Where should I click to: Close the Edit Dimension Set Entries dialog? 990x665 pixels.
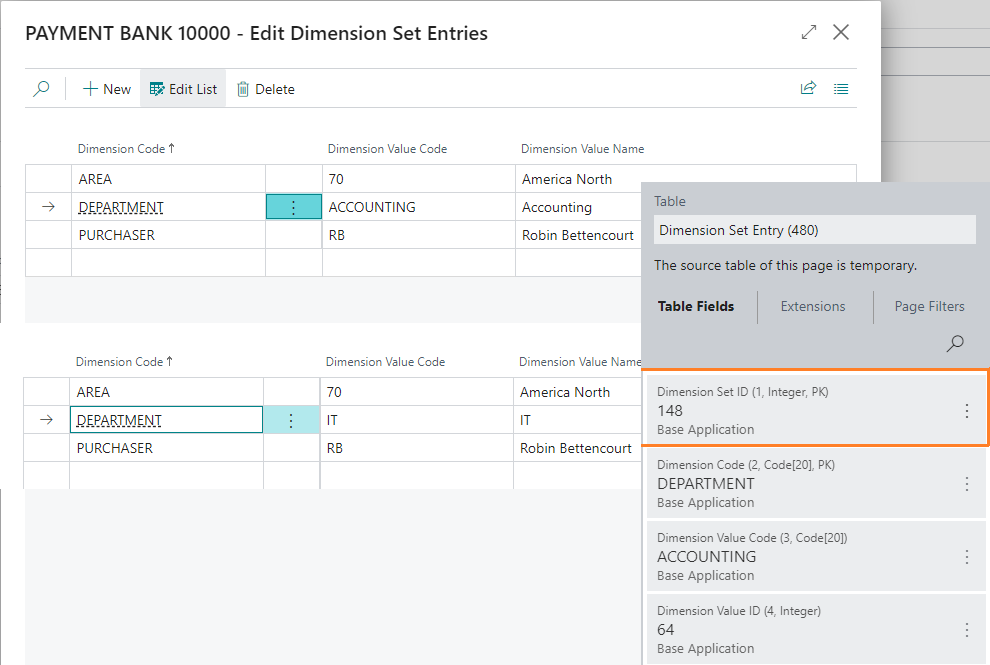pyautogui.click(x=841, y=33)
